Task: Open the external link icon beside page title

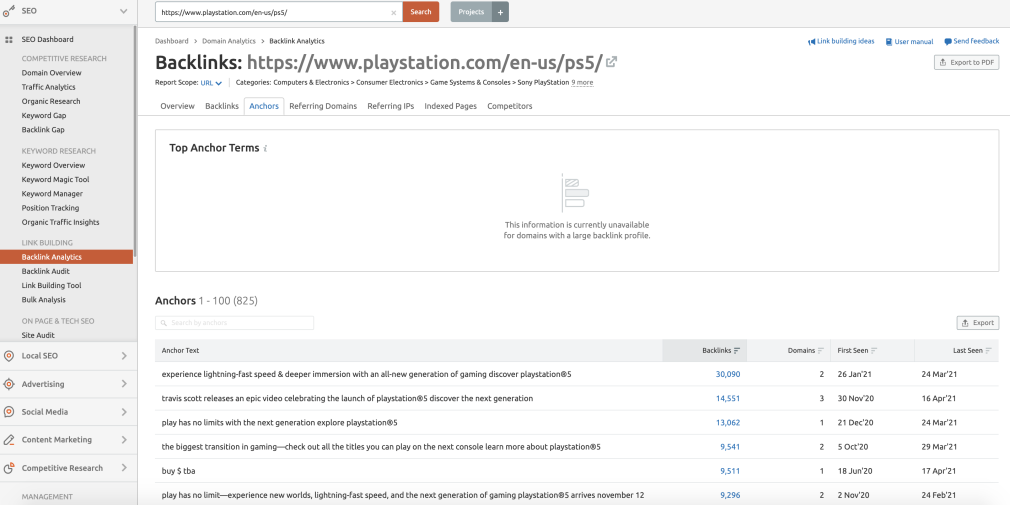Action: click(611, 62)
